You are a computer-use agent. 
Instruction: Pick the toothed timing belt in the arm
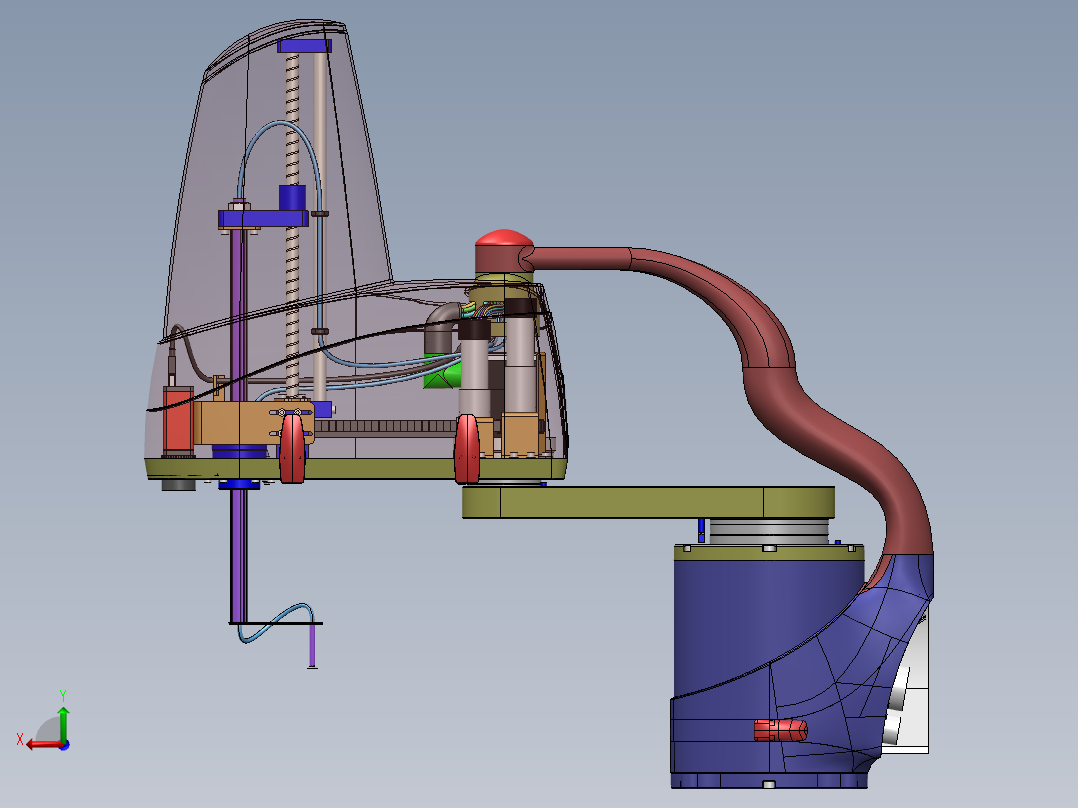[x=385, y=426]
